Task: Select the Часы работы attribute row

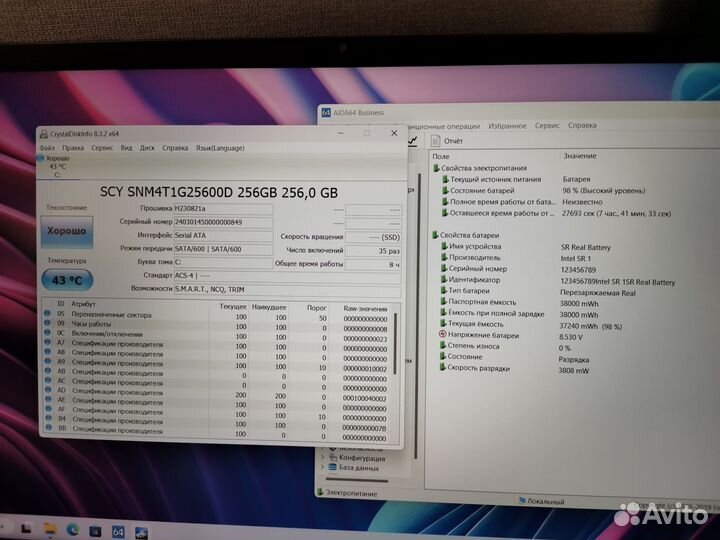Action: coord(218,325)
